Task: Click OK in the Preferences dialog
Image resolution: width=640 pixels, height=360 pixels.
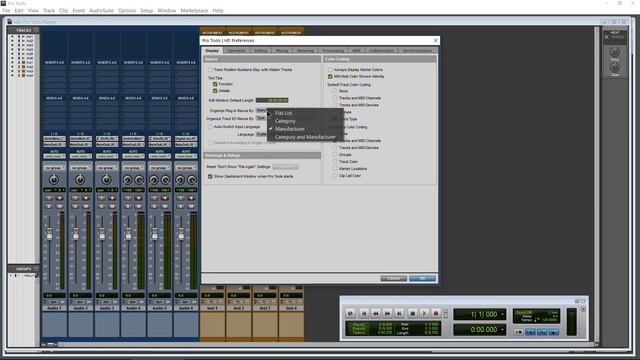Action: (x=422, y=278)
